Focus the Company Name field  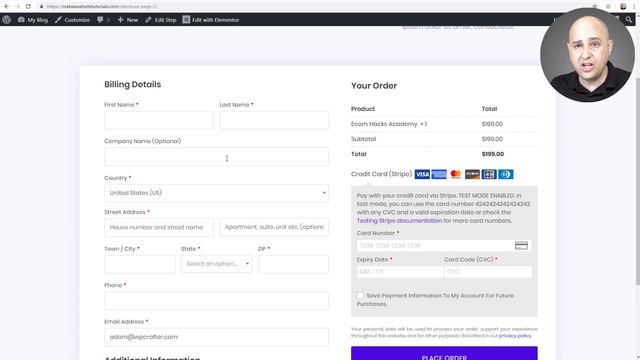216,157
